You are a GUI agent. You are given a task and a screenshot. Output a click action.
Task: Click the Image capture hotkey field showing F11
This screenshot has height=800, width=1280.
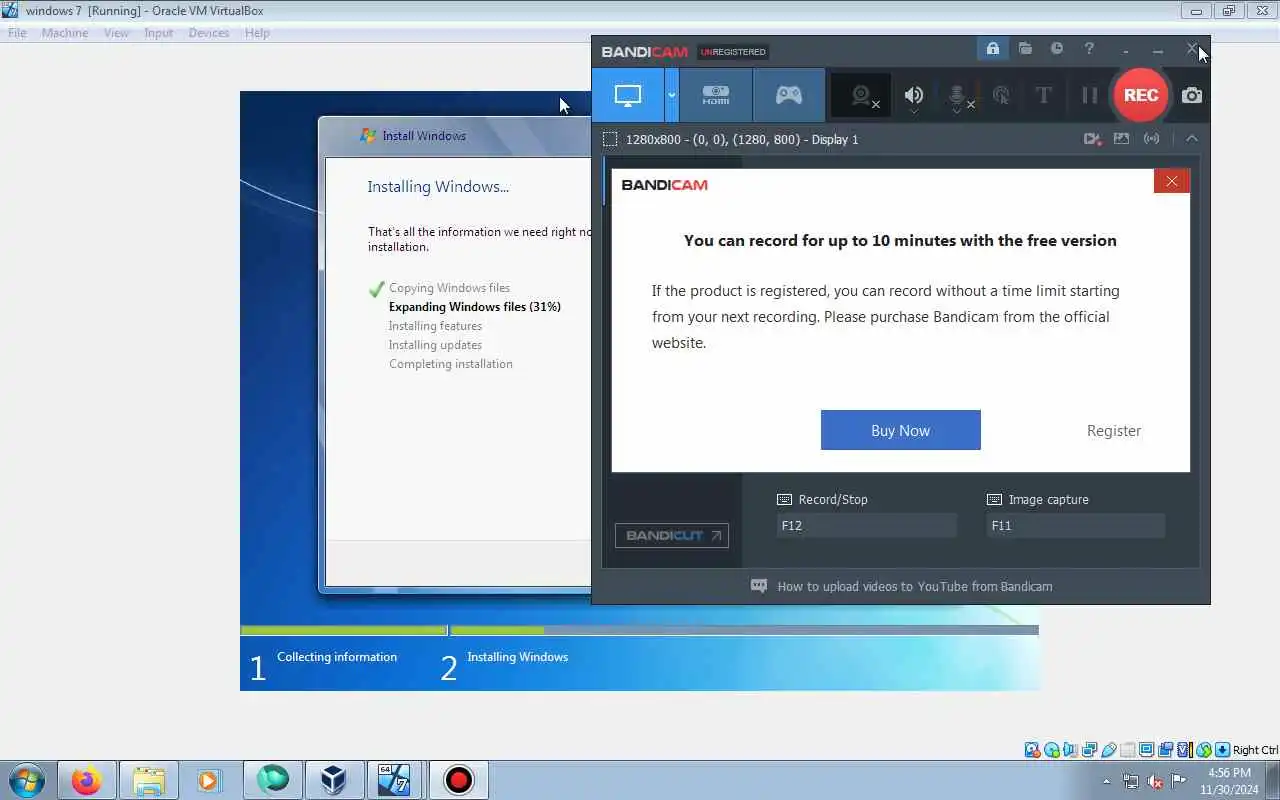(x=1076, y=525)
